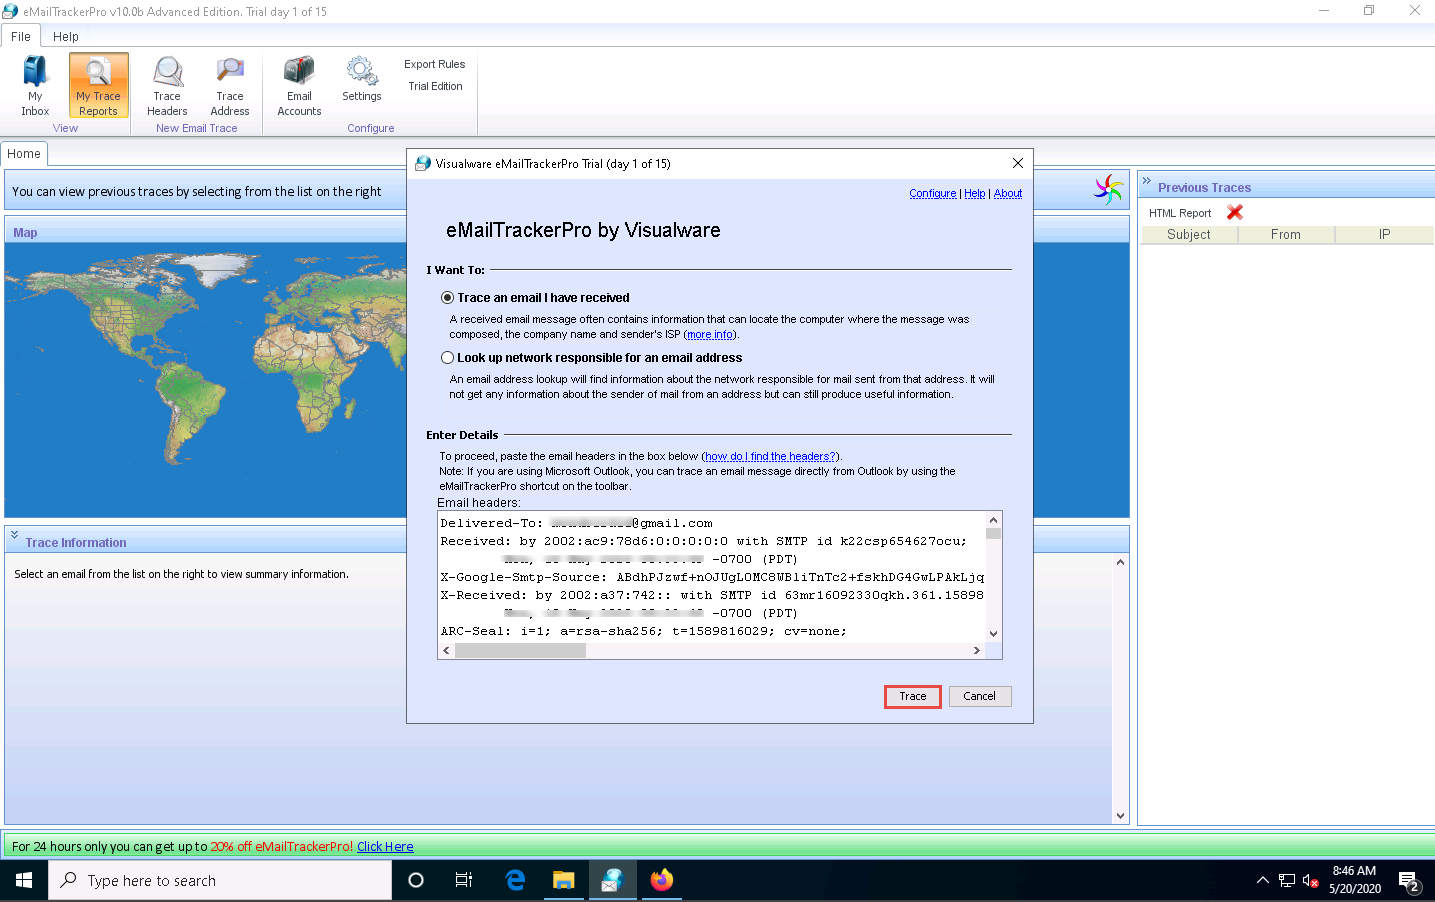1435x902 pixels.
Task: Open the File menu
Action: tap(21, 36)
